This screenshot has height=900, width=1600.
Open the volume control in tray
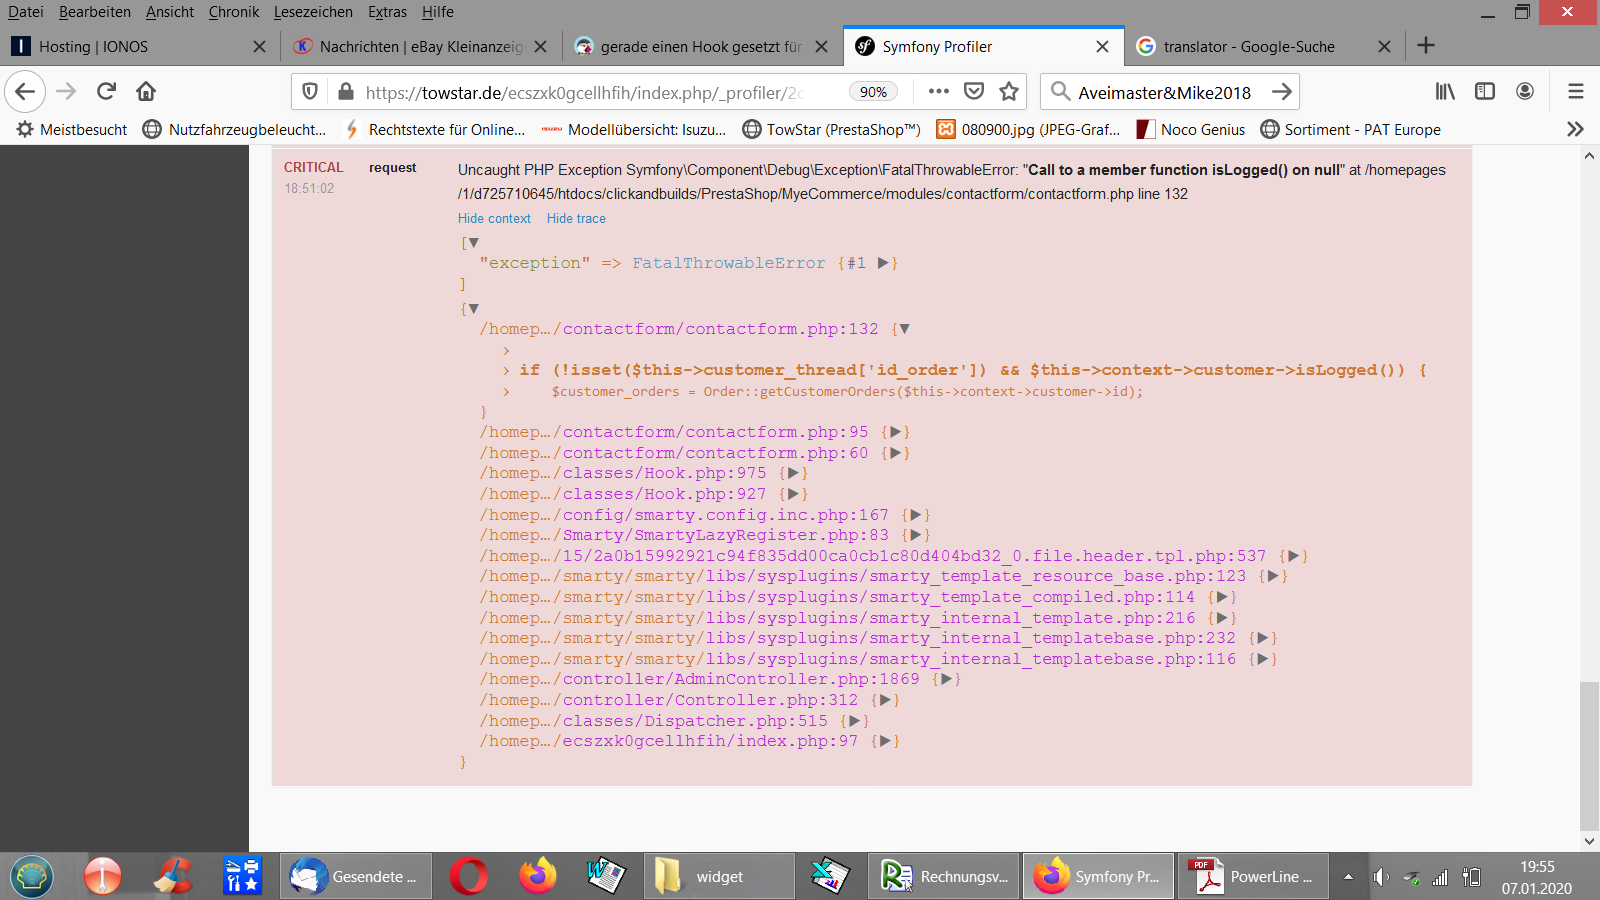pyautogui.click(x=1381, y=878)
